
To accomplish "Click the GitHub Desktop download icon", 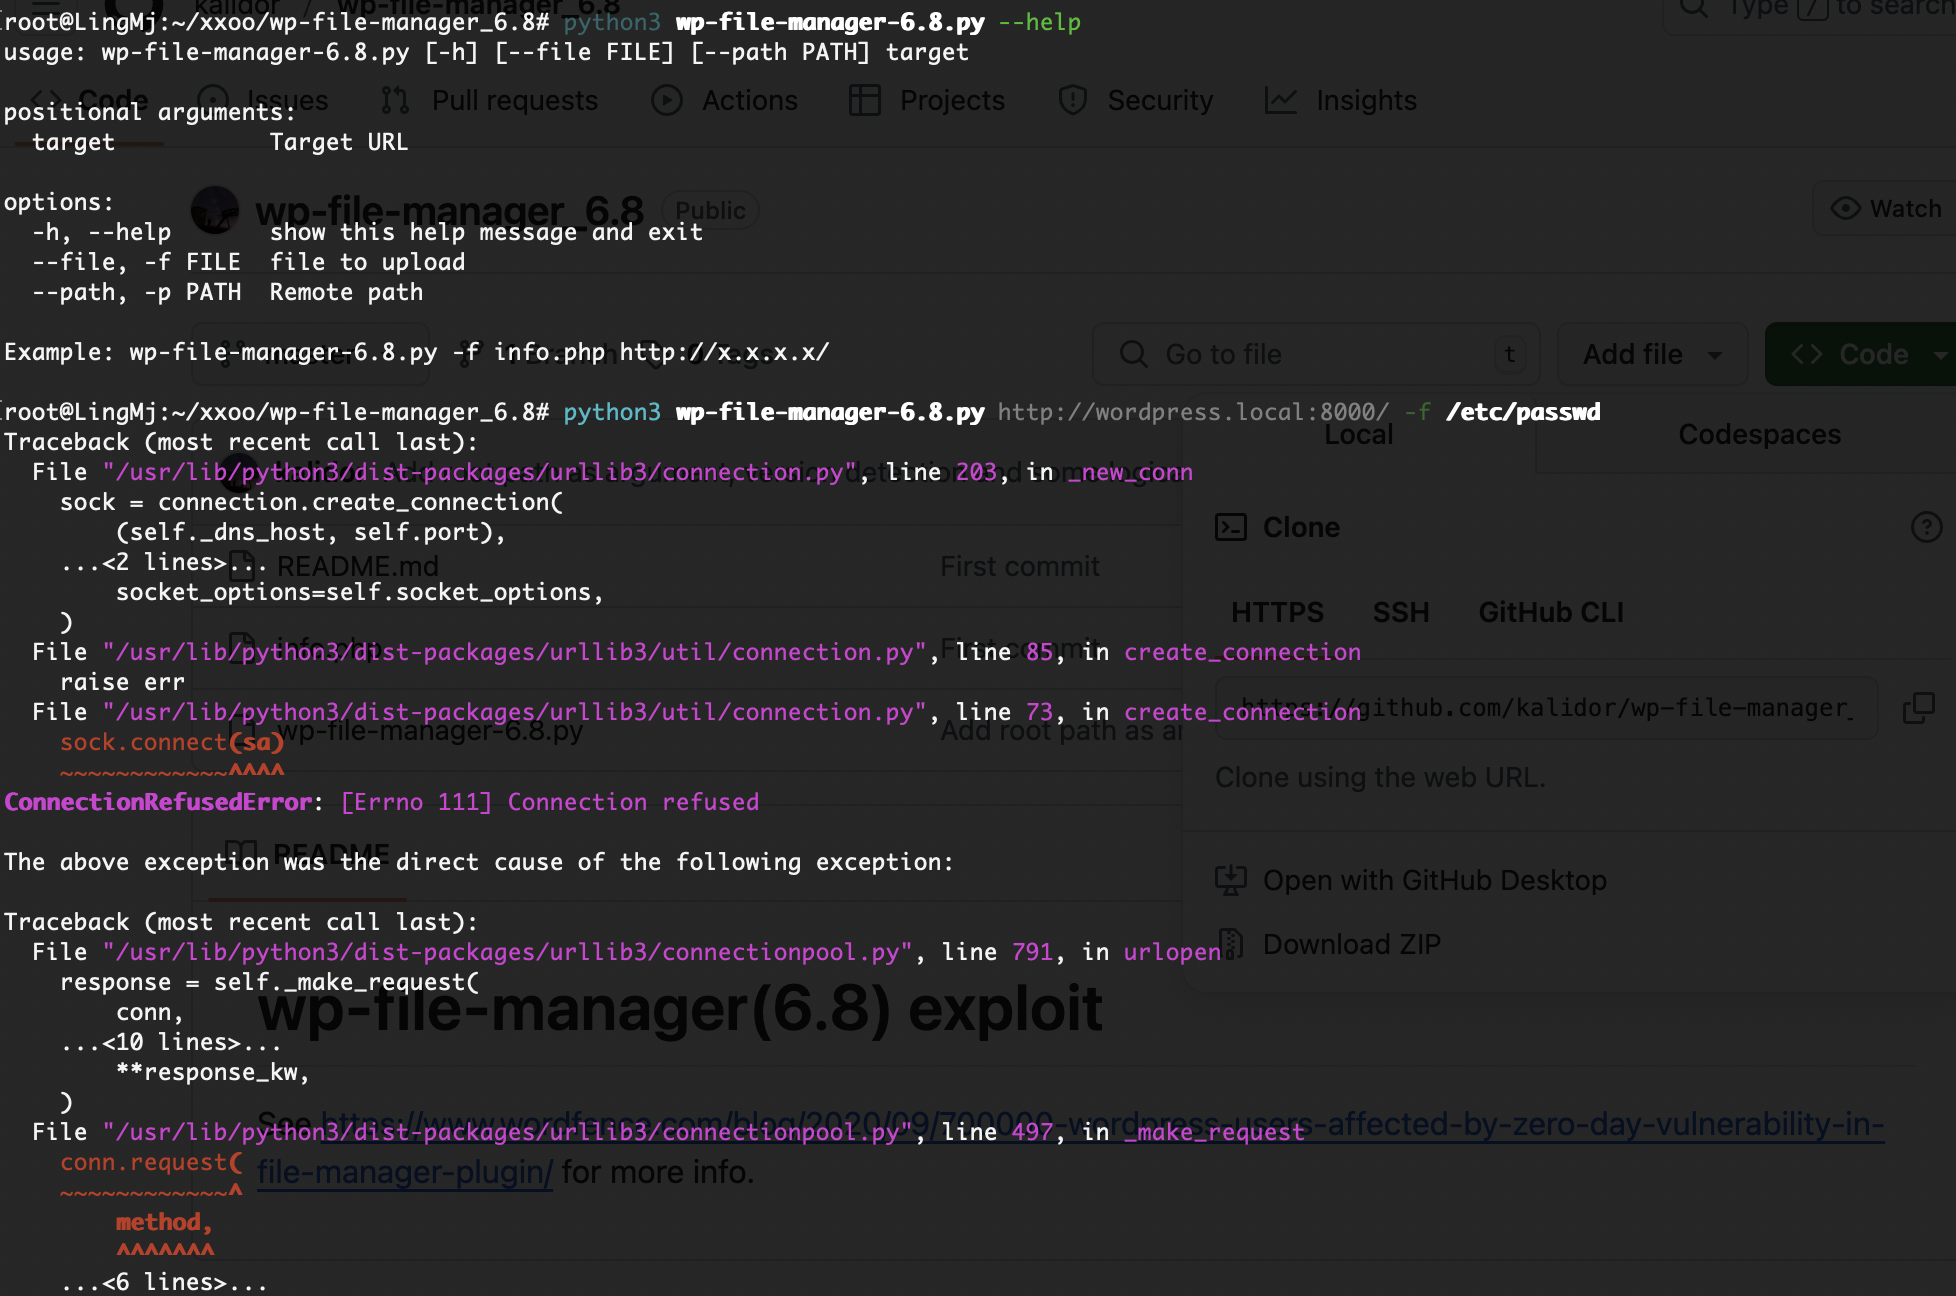I will tap(1231, 880).
